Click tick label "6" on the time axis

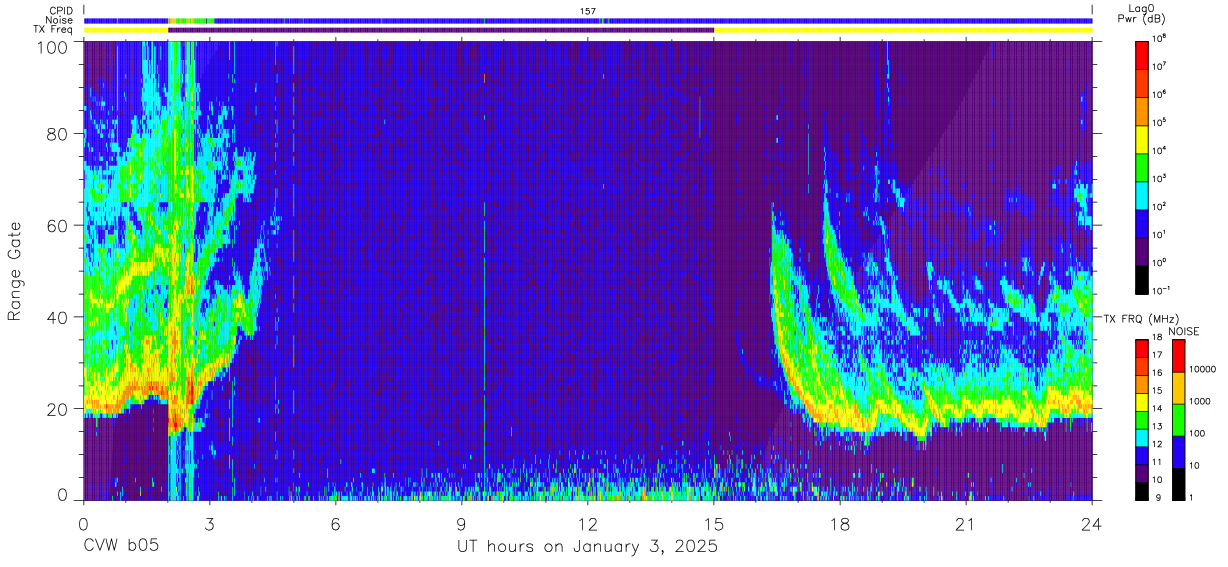[336, 525]
